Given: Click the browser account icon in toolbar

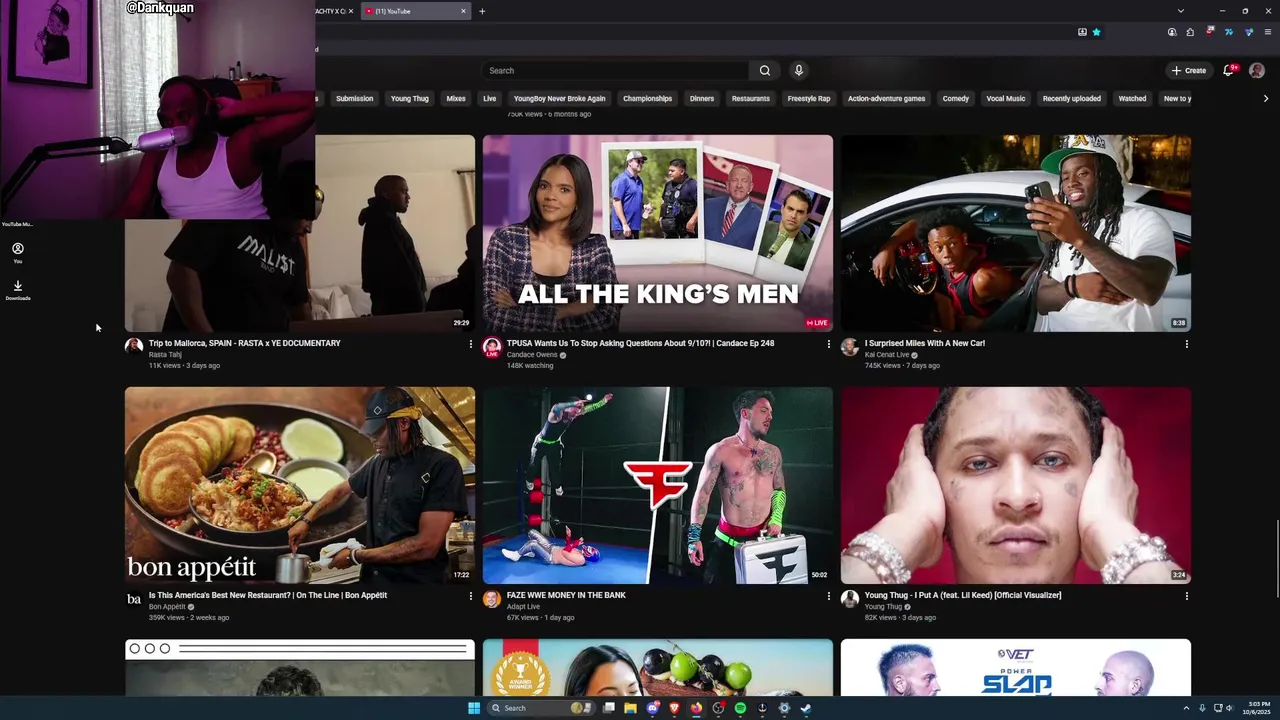Looking at the screenshot, I should 1172,32.
